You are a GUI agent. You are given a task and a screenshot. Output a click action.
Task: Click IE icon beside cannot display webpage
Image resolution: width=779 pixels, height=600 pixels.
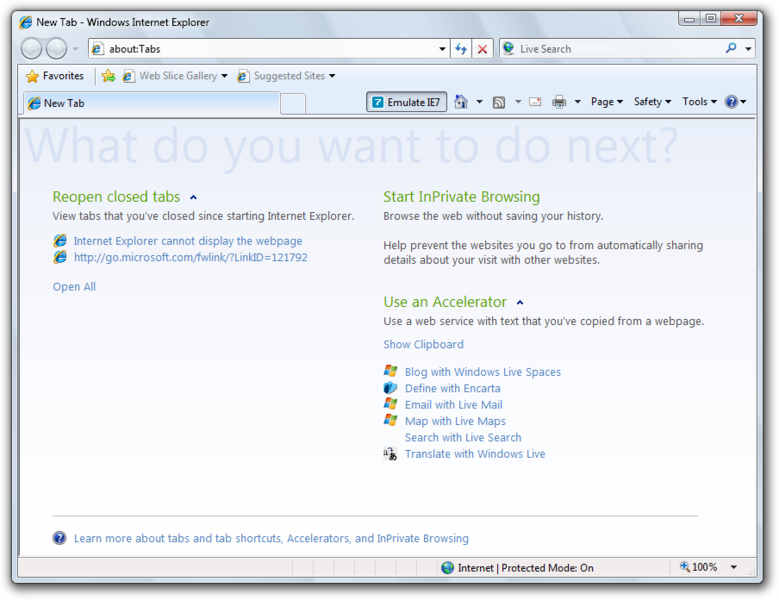coord(60,240)
